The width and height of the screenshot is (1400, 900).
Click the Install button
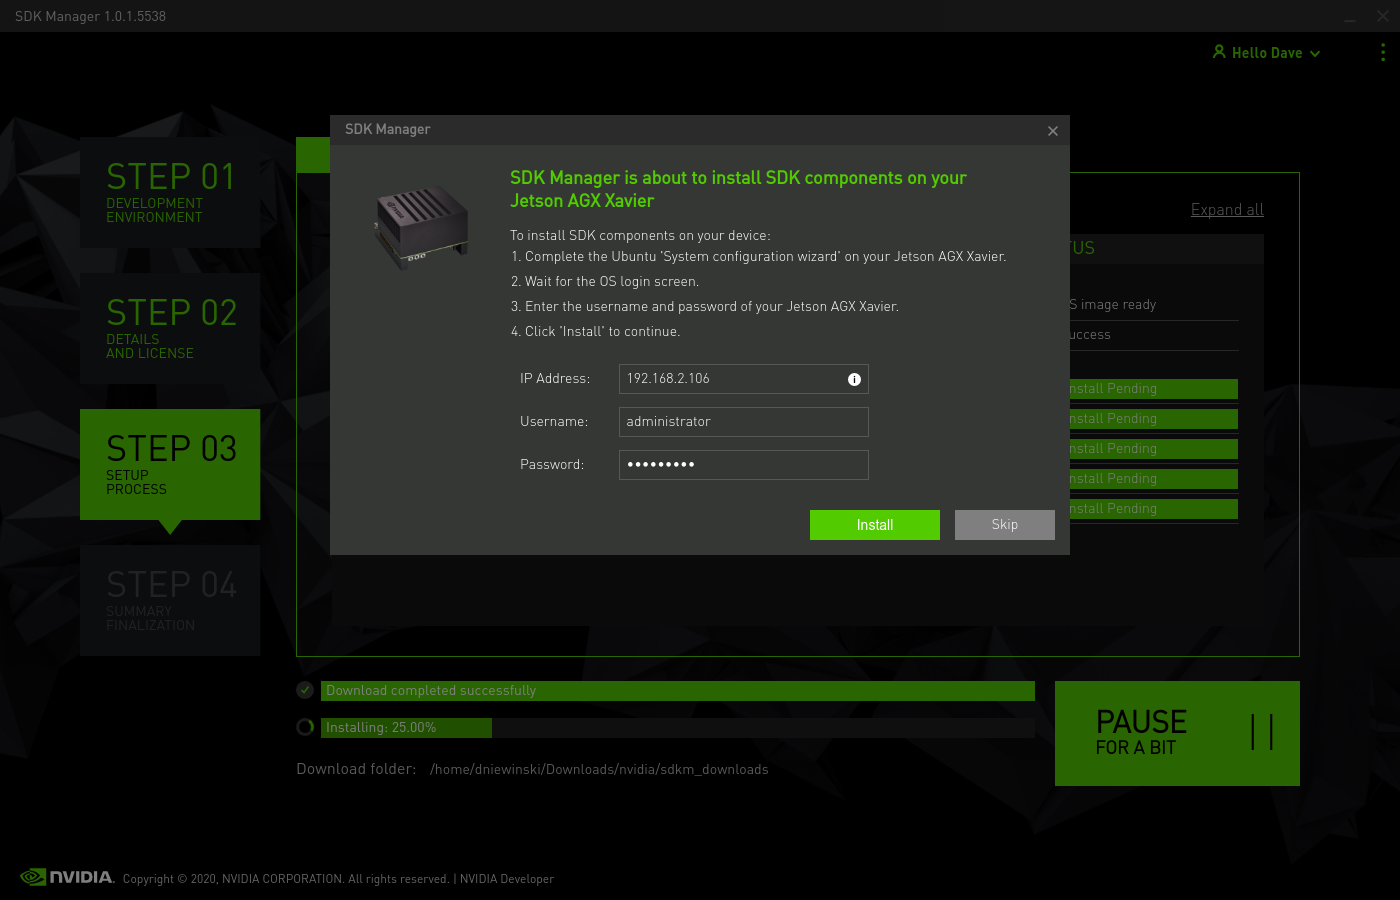(875, 525)
